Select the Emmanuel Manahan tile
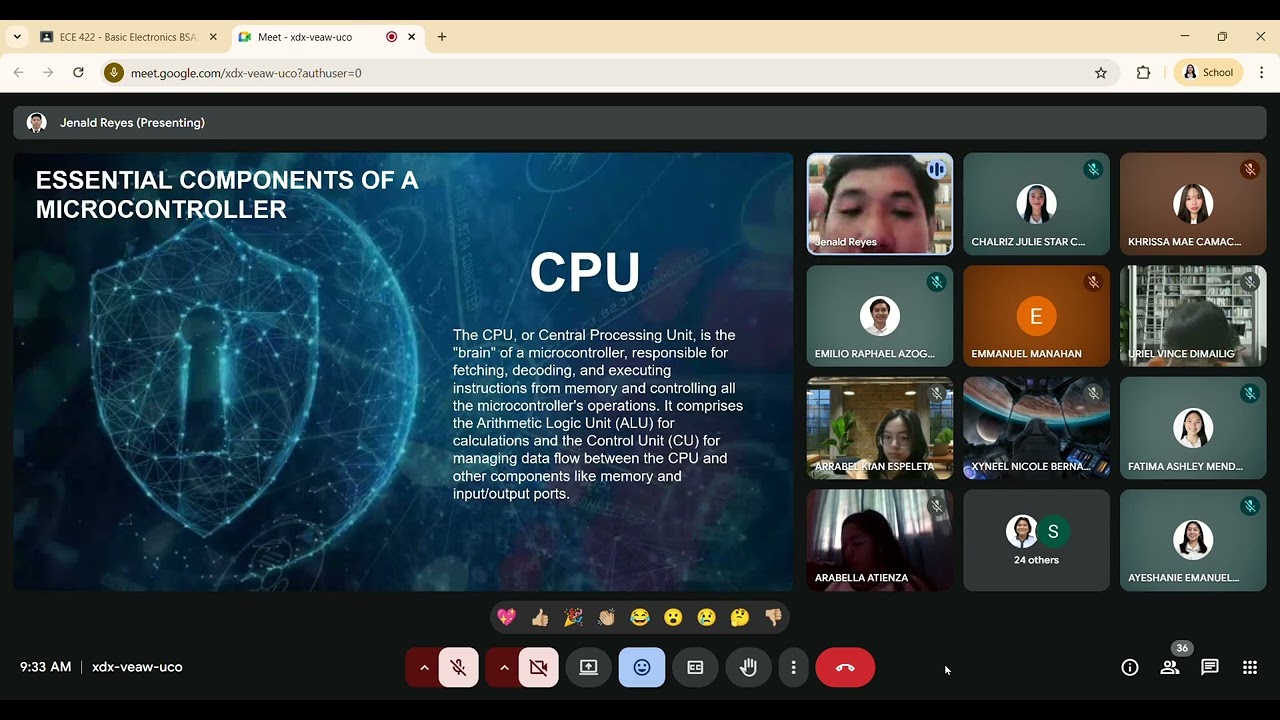1280x720 pixels. [x=1036, y=316]
